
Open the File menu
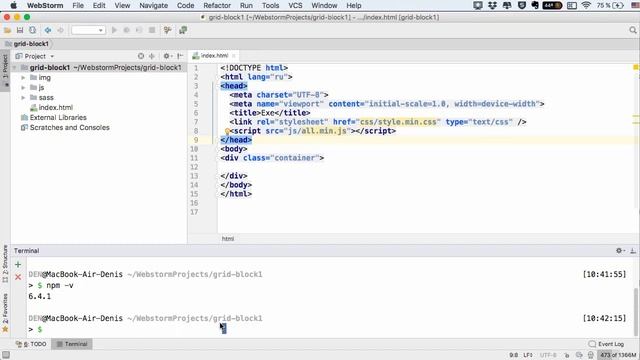pos(78,6)
